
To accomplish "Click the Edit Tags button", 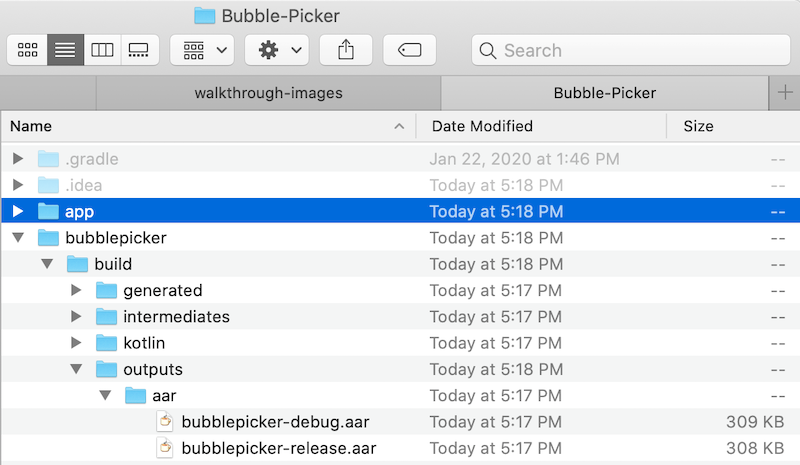I will (x=408, y=50).
